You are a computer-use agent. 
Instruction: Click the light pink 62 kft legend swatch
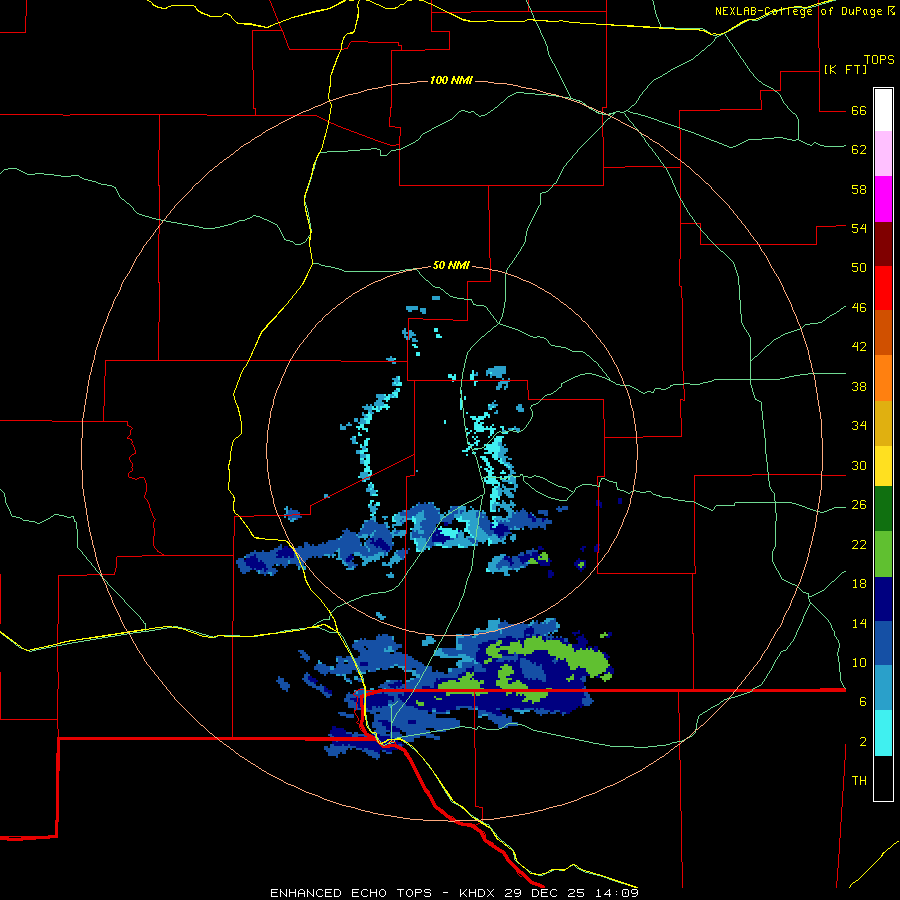pyautogui.click(x=883, y=153)
